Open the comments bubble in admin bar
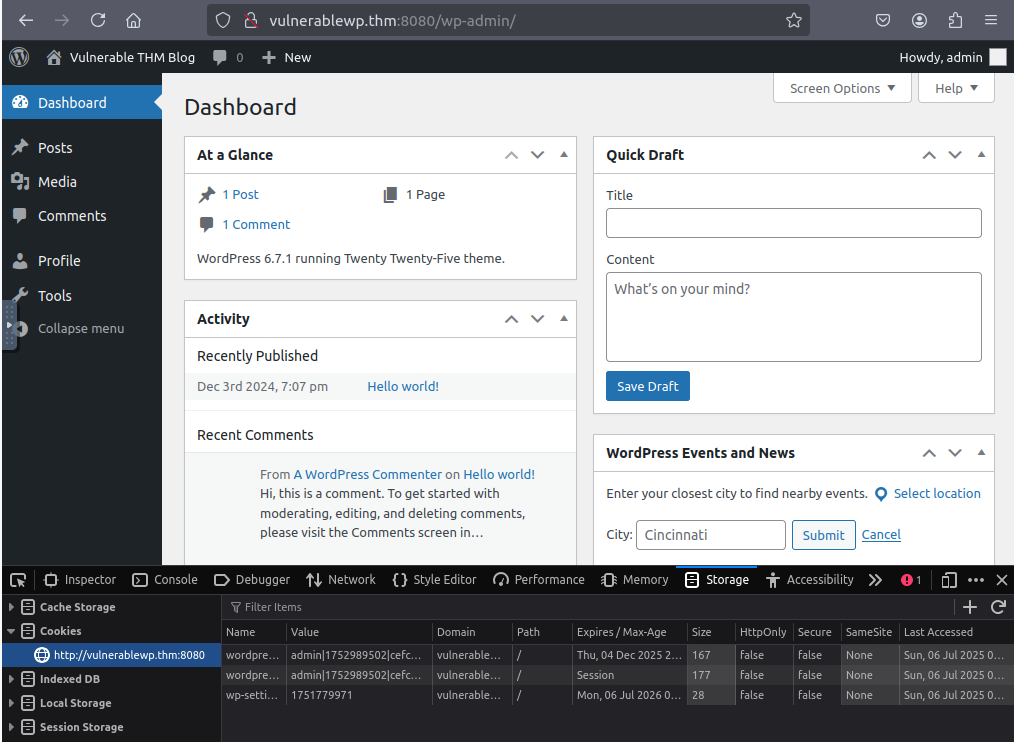Image resolution: width=1014 pixels, height=742 pixels. (228, 58)
